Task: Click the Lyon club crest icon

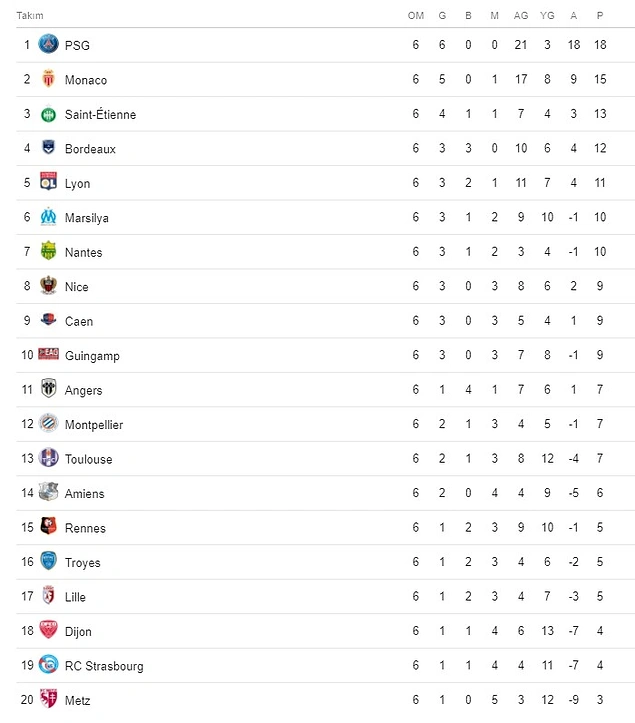Action: coord(48,182)
